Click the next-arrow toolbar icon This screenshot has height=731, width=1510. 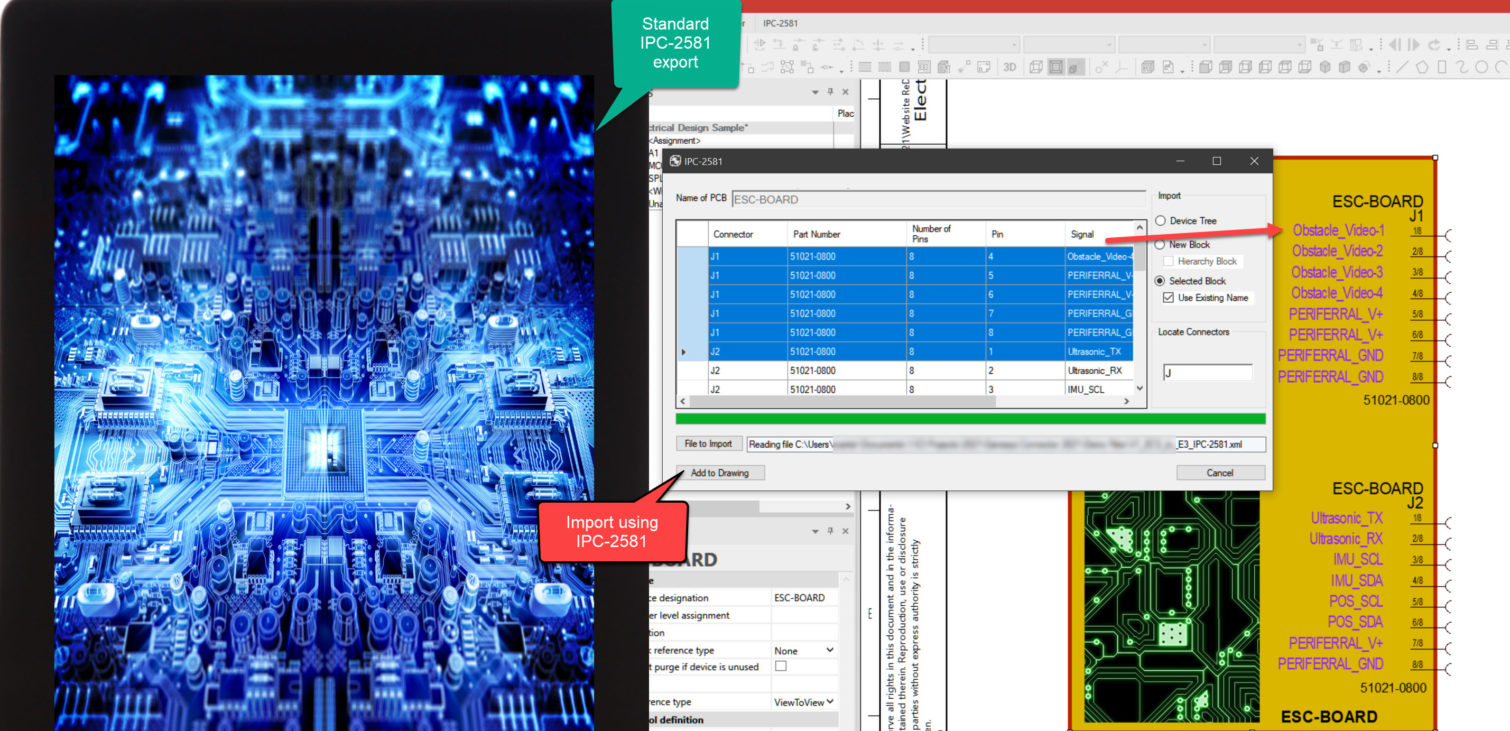tap(1414, 45)
